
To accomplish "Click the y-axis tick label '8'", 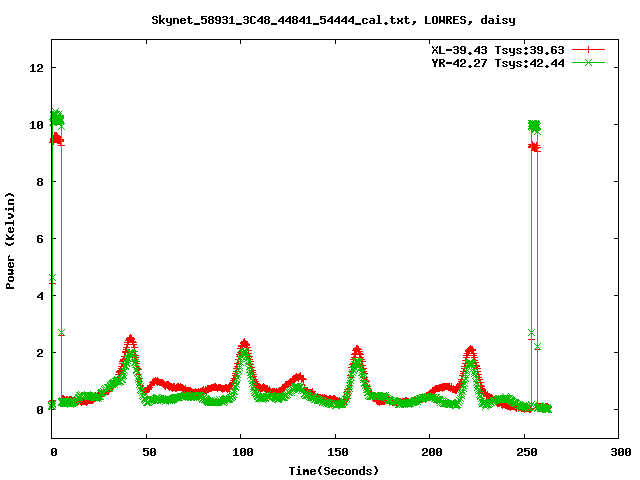I will 40,182.
